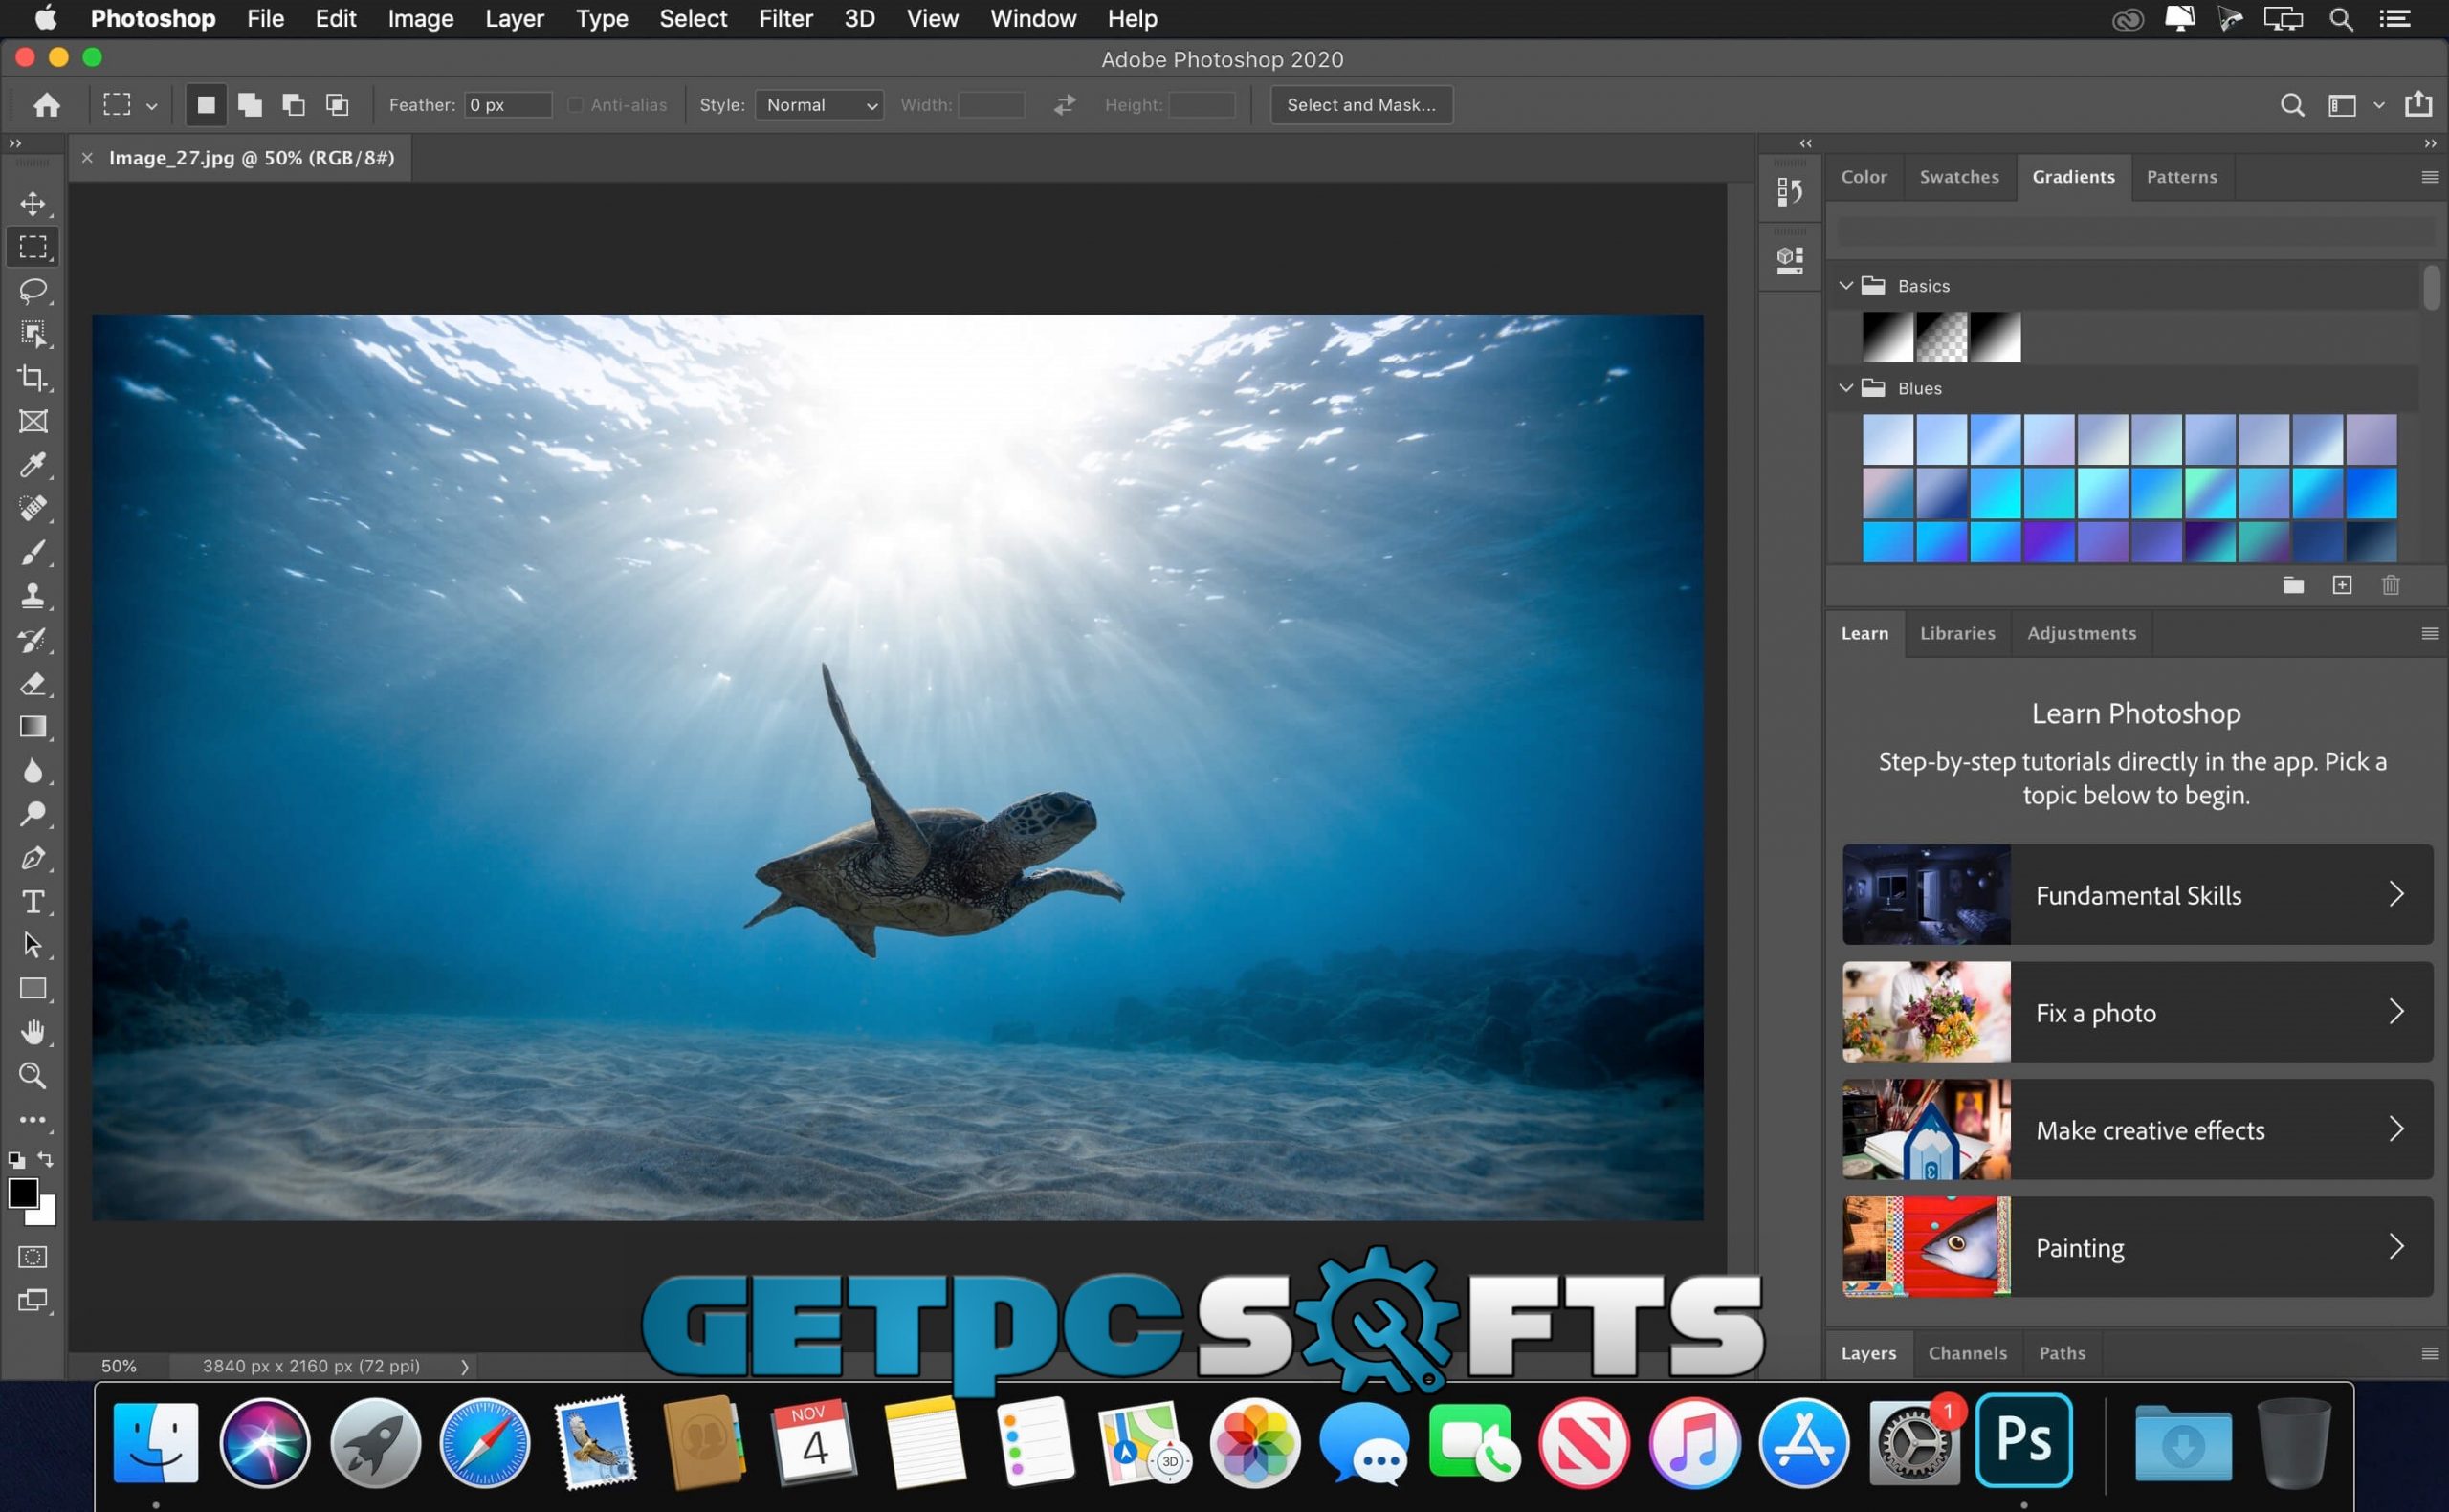Open the Layers panel flyout menu
2449x1512 pixels.
tap(2429, 1353)
